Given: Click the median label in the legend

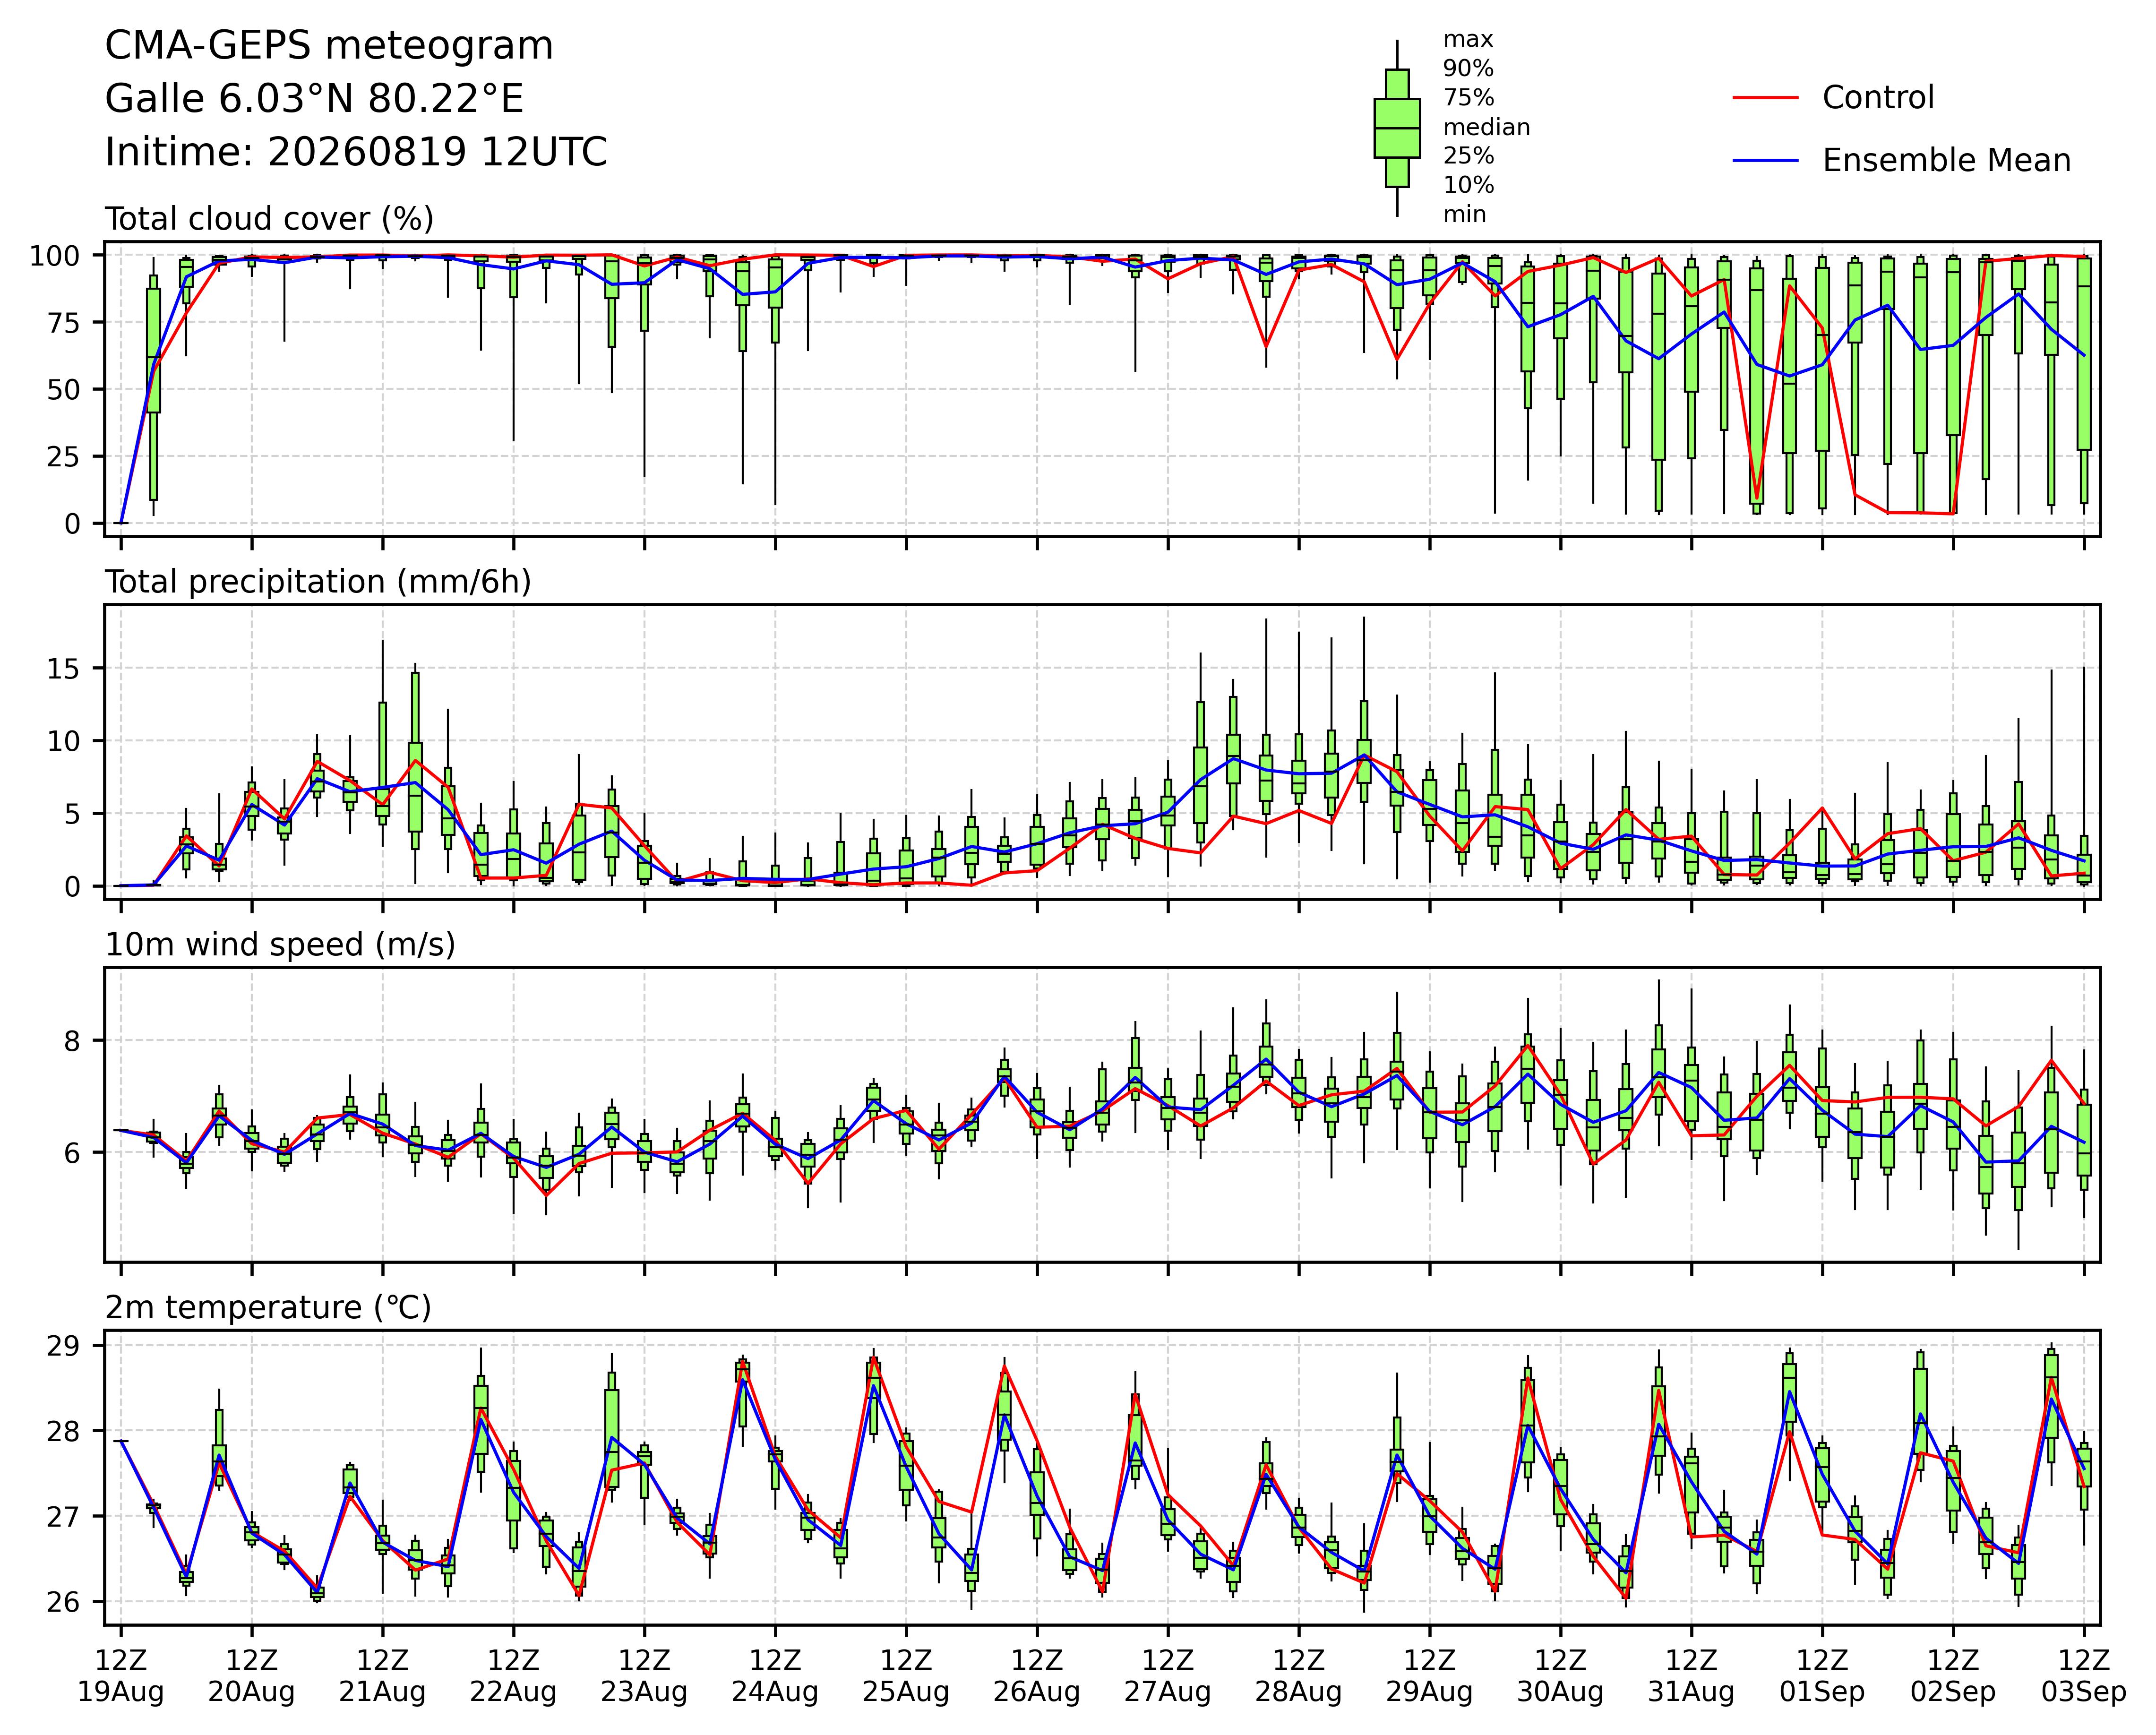Looking at the screenshot, I should point(1486,128).
